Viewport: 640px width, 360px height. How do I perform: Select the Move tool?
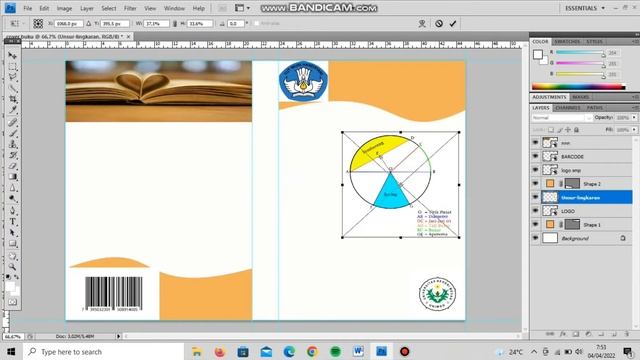coord(13,55)
